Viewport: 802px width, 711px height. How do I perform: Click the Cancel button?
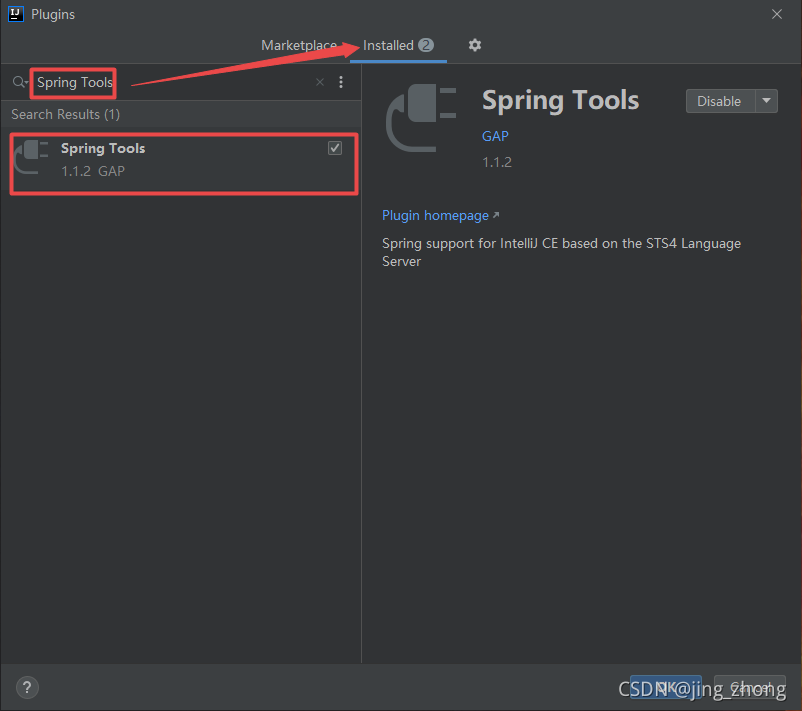(750, 688)
